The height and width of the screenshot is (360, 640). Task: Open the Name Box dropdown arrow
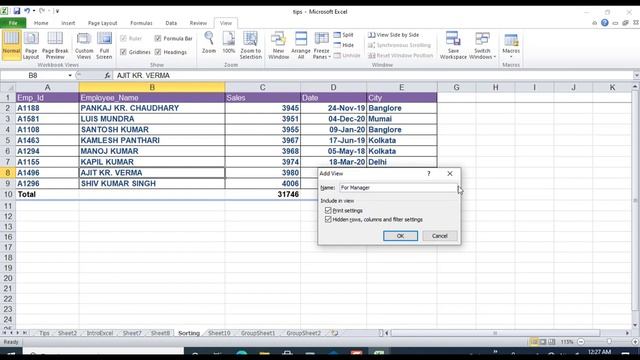pos(70,76)
